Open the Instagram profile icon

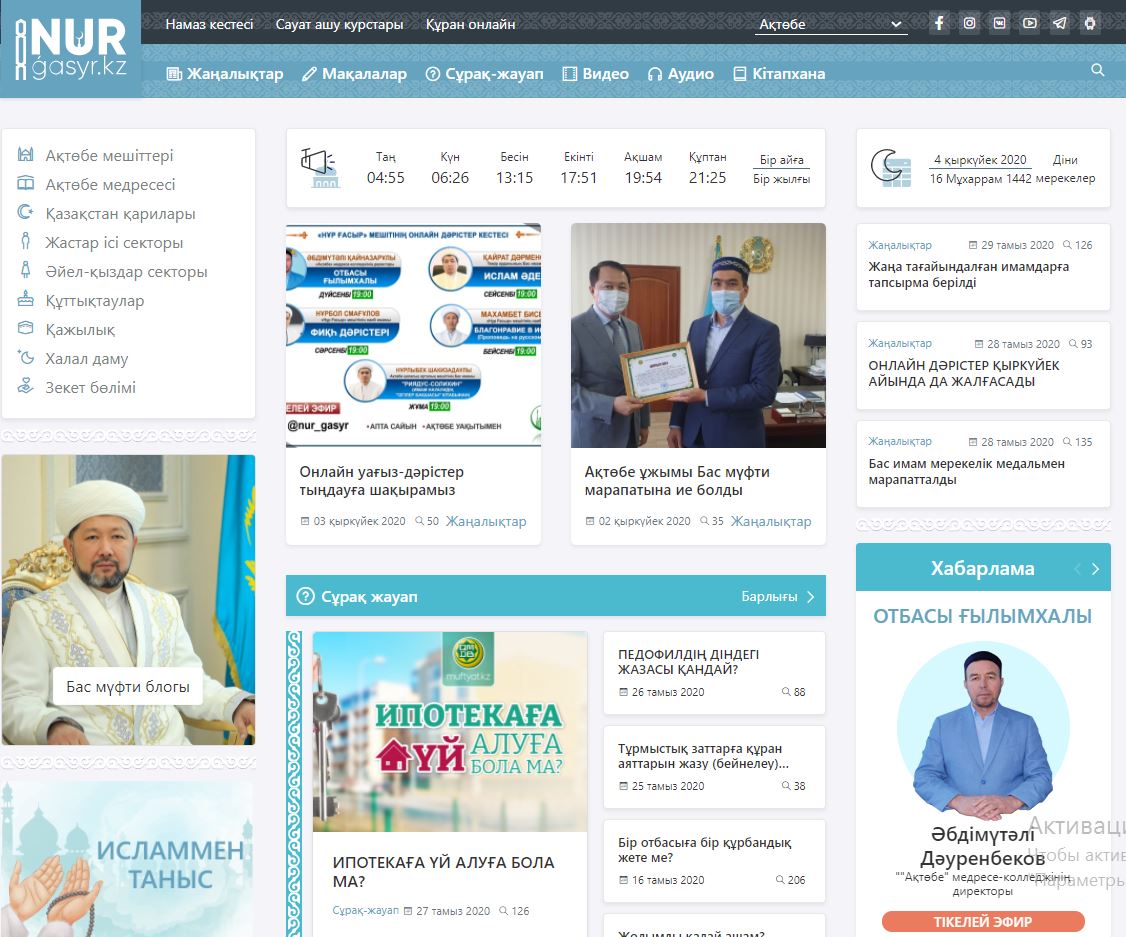click(x=969, y=23)
